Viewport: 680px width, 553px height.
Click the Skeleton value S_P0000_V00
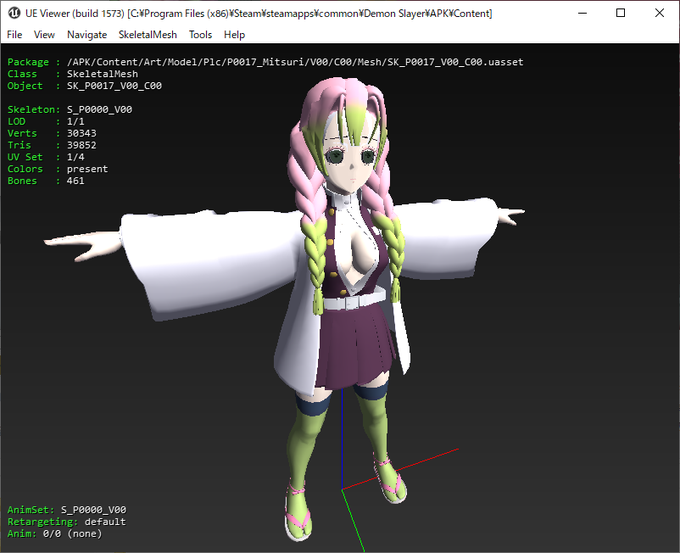point(99,109)
